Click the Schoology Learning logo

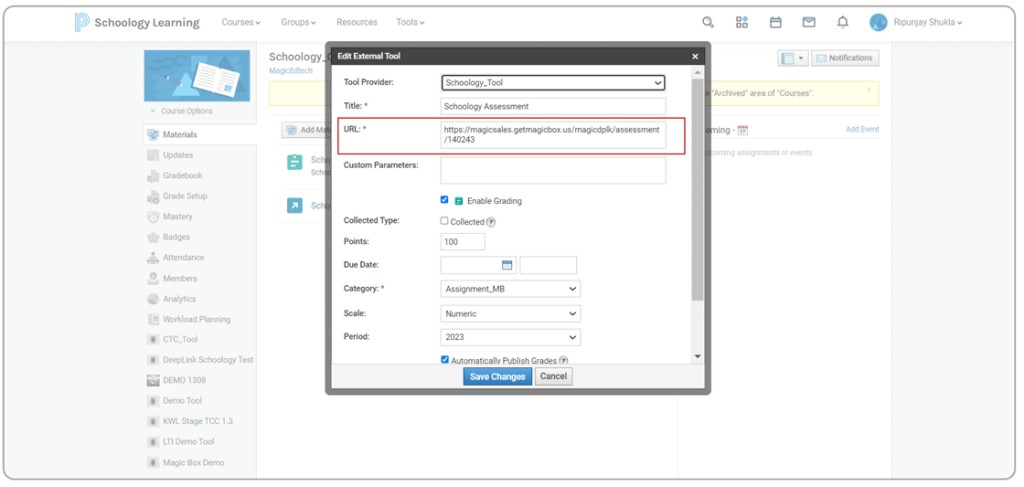137,22
